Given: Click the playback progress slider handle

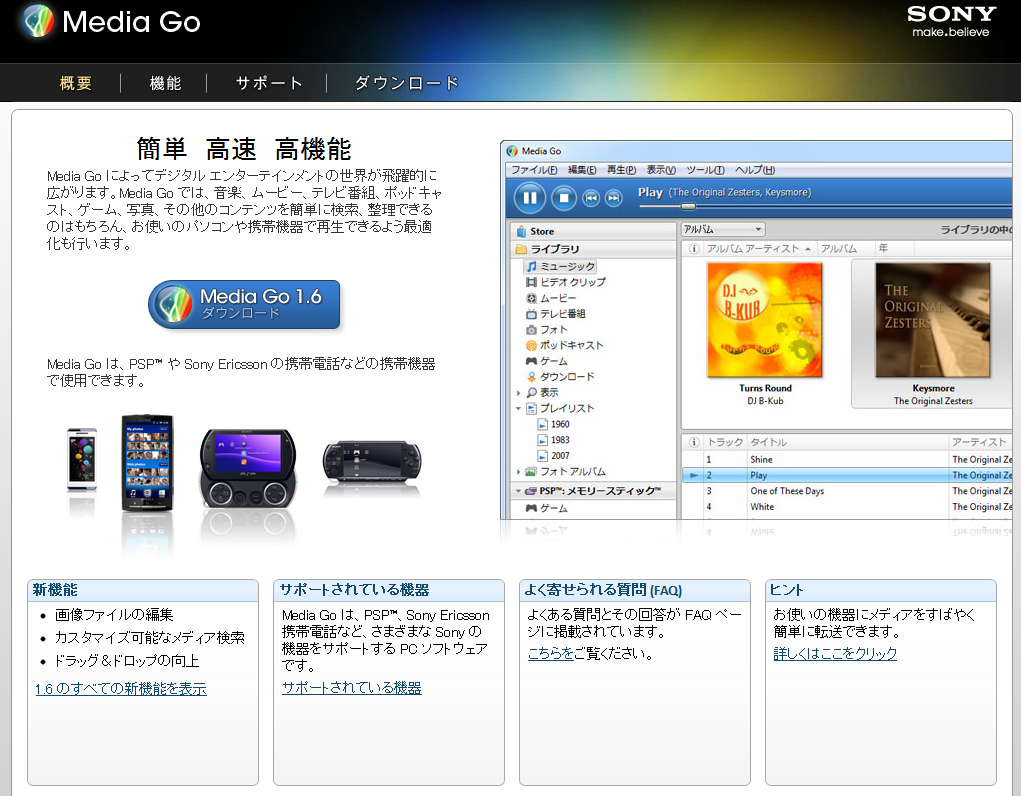Looking at the screenshot, I should pos(688,206).
